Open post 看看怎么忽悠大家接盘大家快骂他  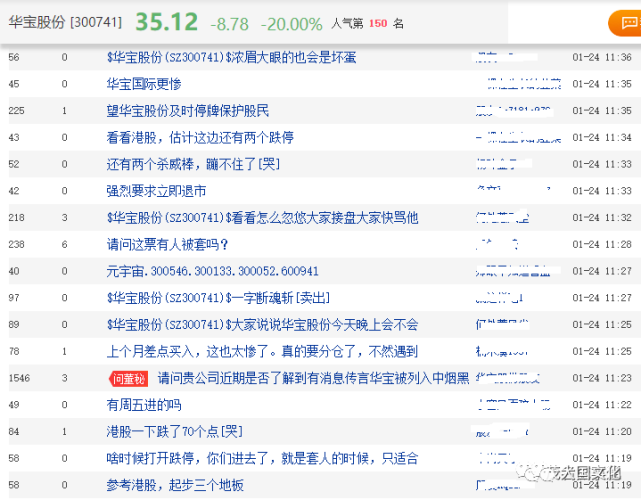[262, 218]
